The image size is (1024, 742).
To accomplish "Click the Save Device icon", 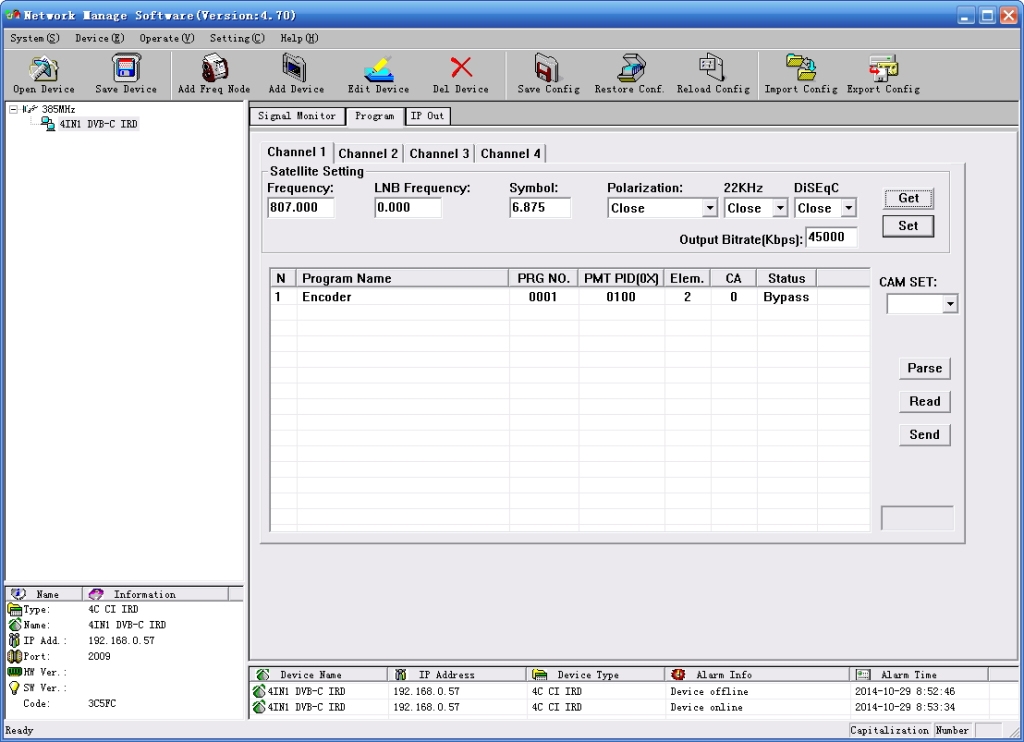I will tap(126, 69).
